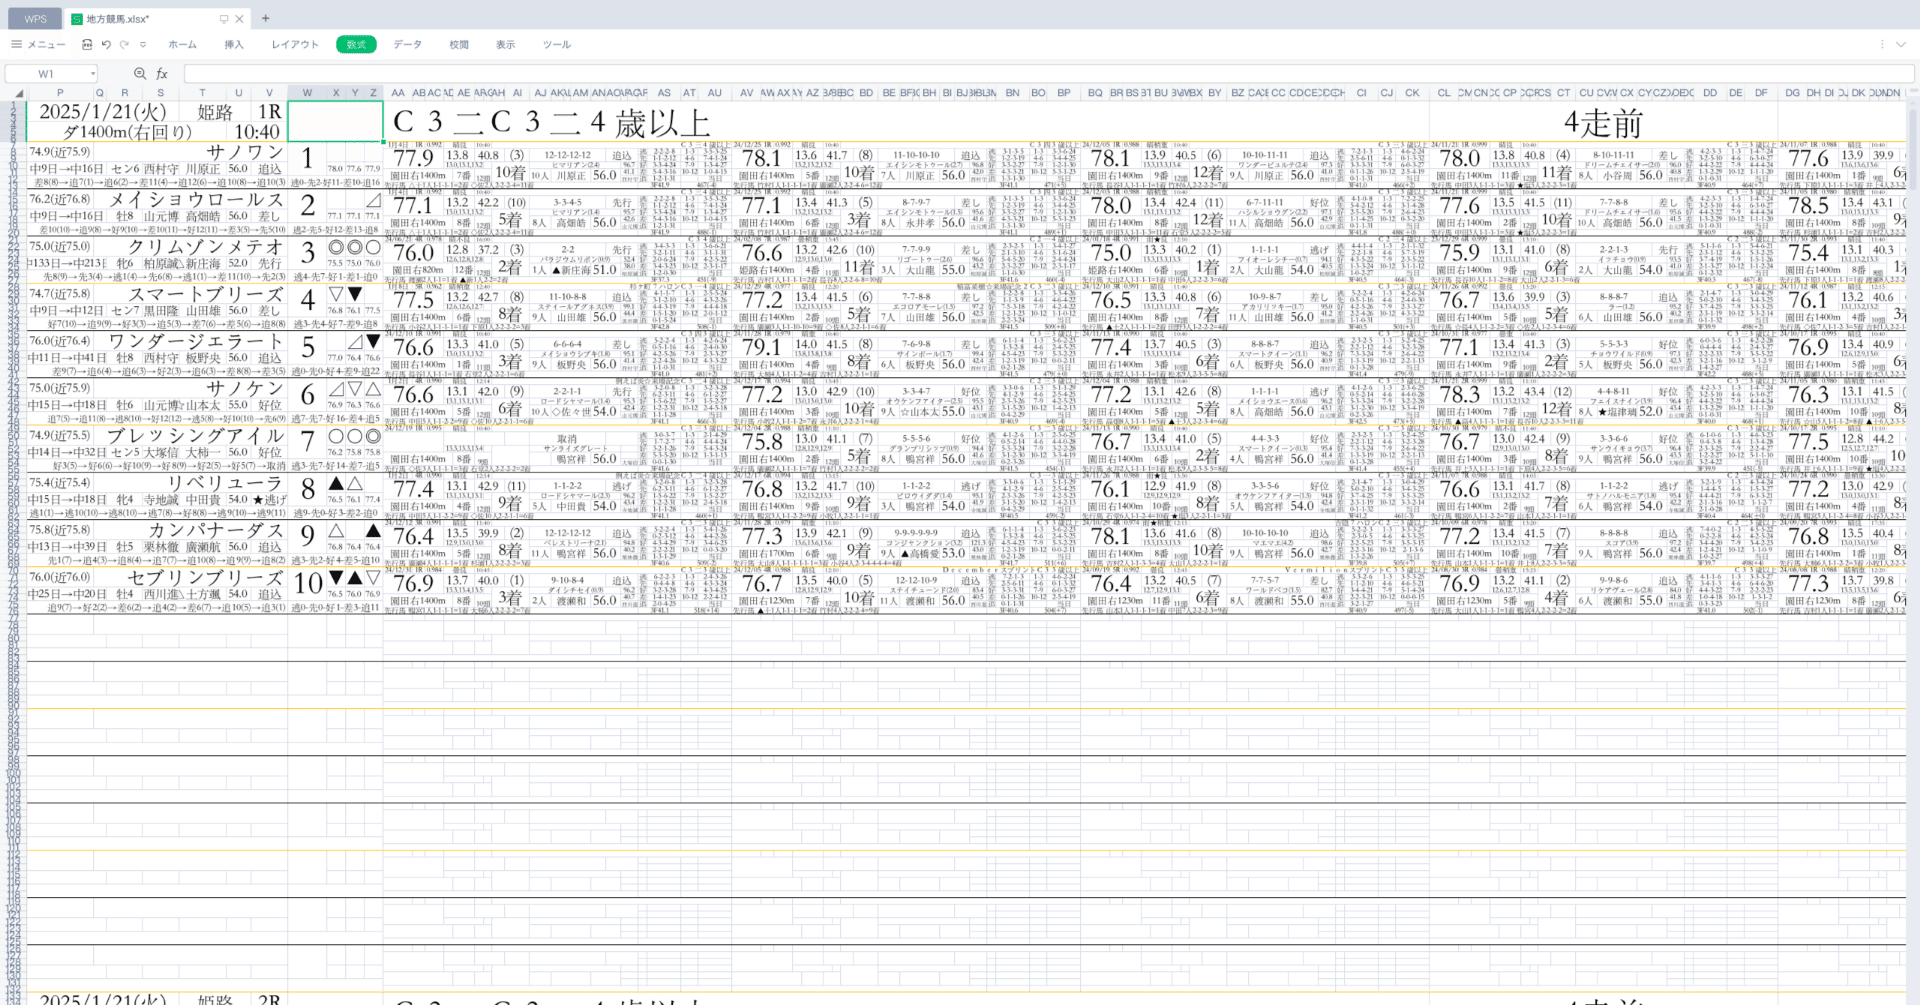Screen dimensions: 1920x1005
Task: Select column DF header
Action: 1761,93
